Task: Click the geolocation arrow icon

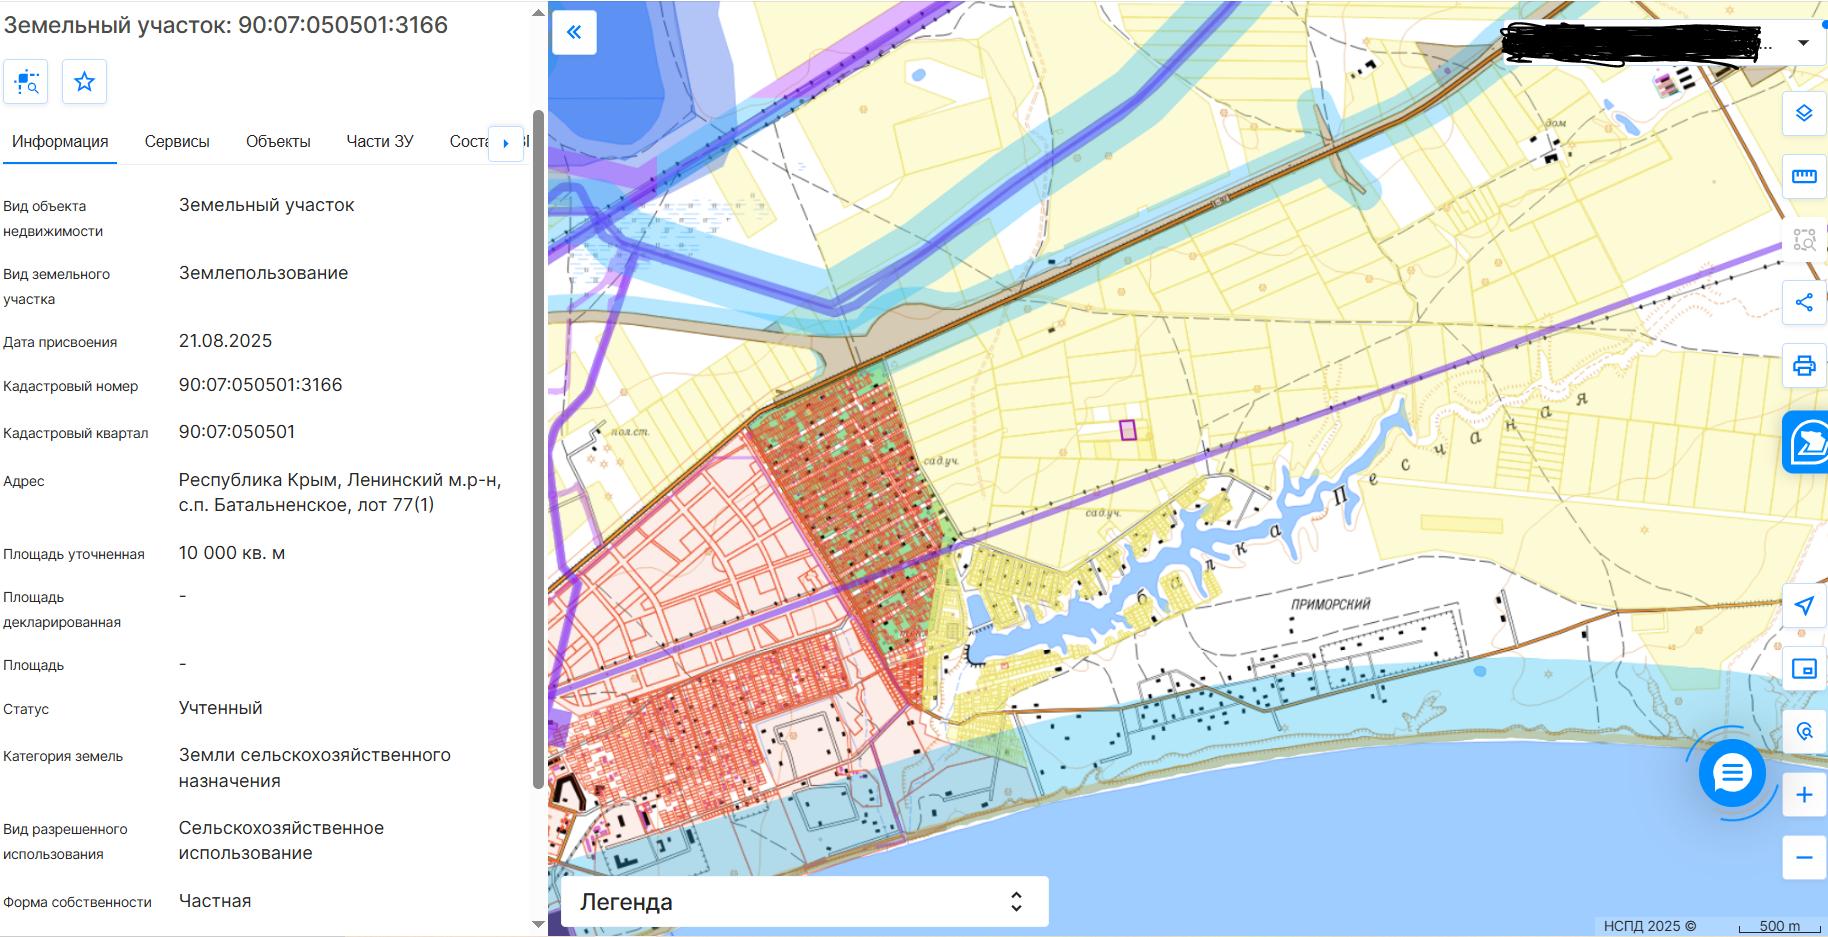Action: point(1804,606)
